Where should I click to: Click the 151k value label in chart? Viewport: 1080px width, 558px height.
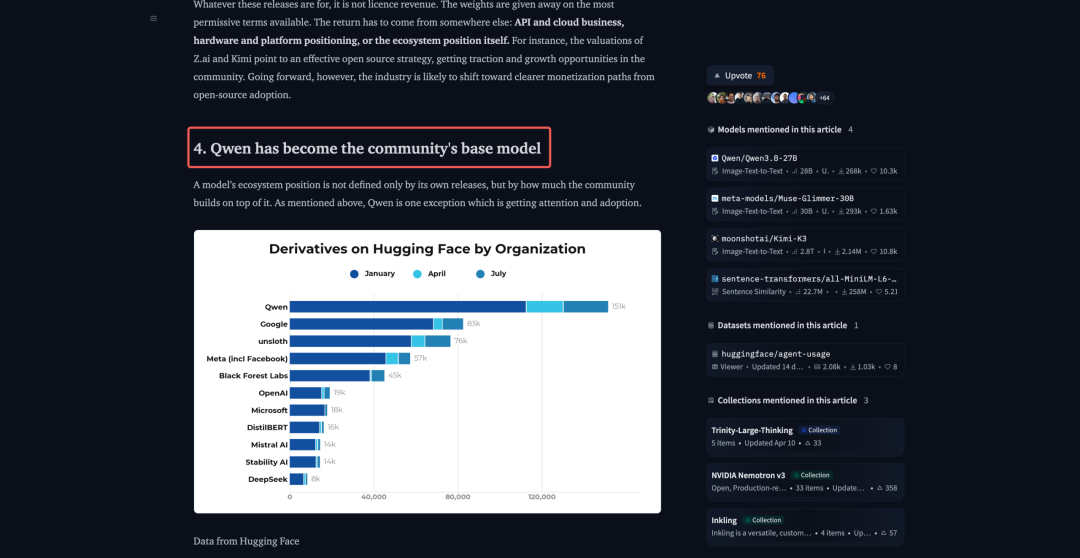click(x=619, y=307)
